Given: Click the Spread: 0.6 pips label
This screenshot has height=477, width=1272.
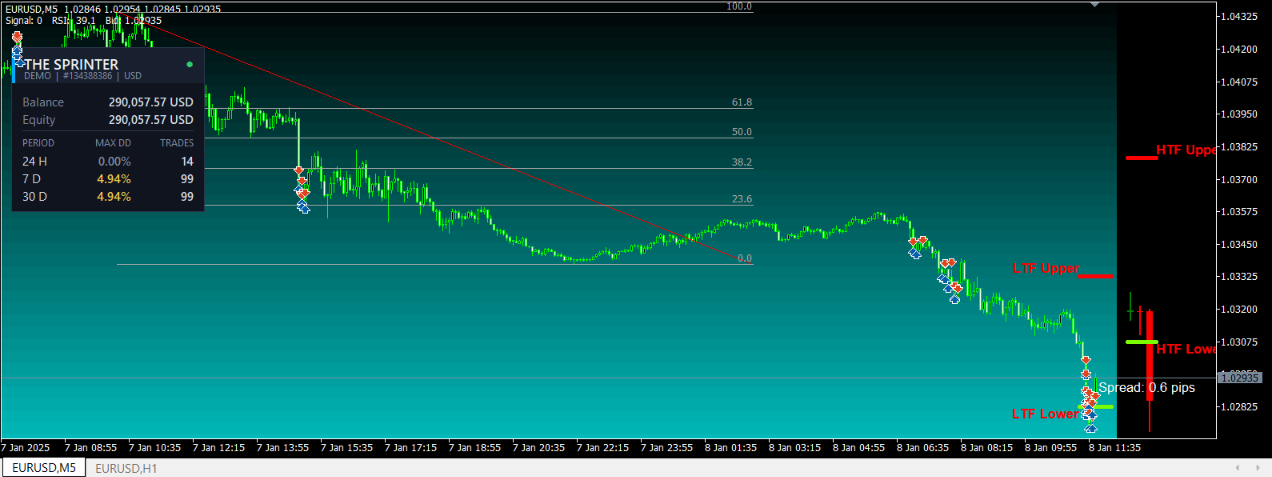Looking at the screenshot, I should point(1146,387).
